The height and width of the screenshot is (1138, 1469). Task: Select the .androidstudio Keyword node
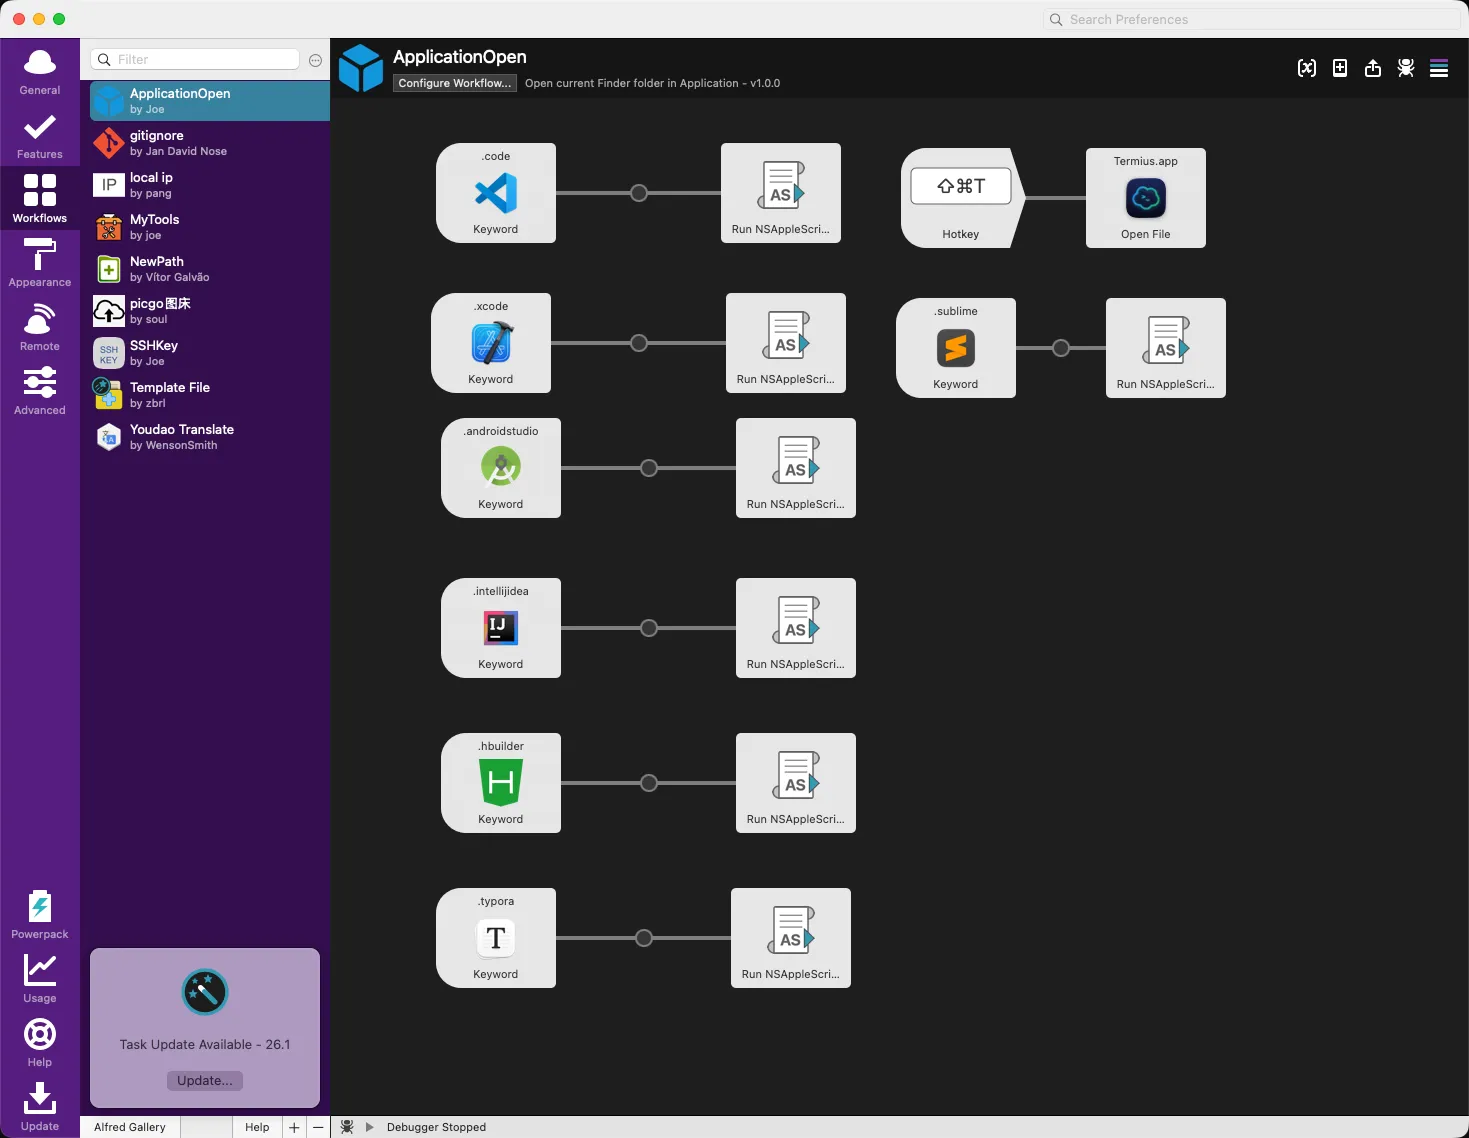(x=501, y=468)
